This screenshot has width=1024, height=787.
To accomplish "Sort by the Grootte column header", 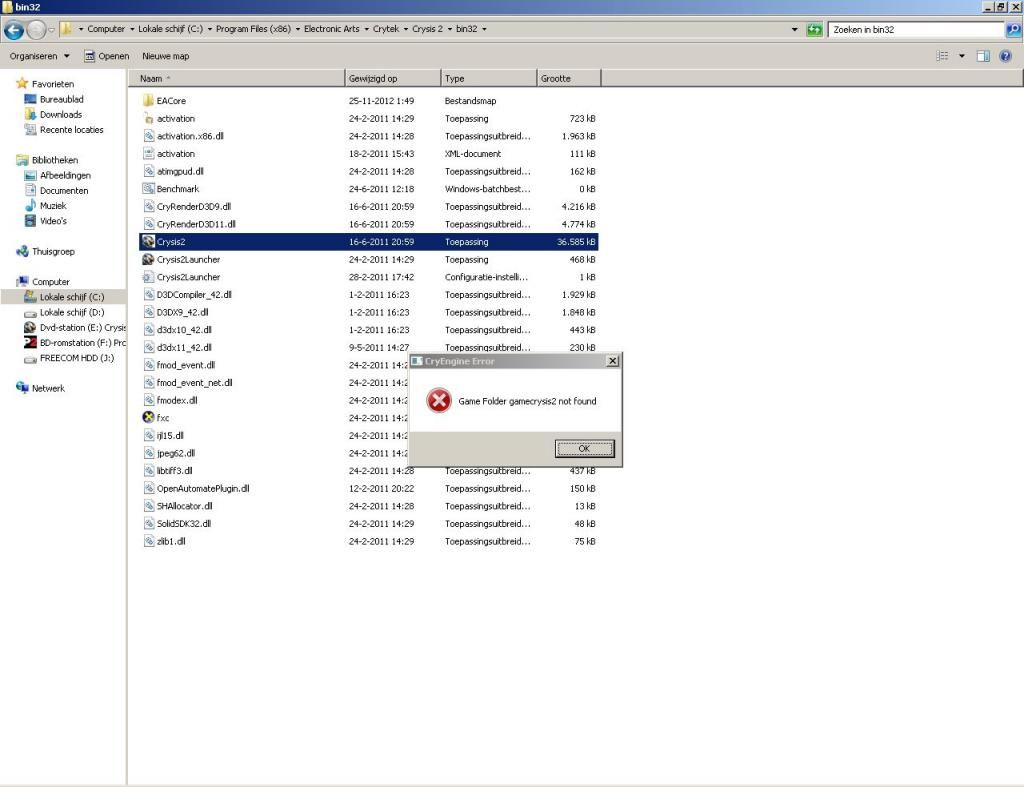I will pyautogui.click(x=568, y=78).
